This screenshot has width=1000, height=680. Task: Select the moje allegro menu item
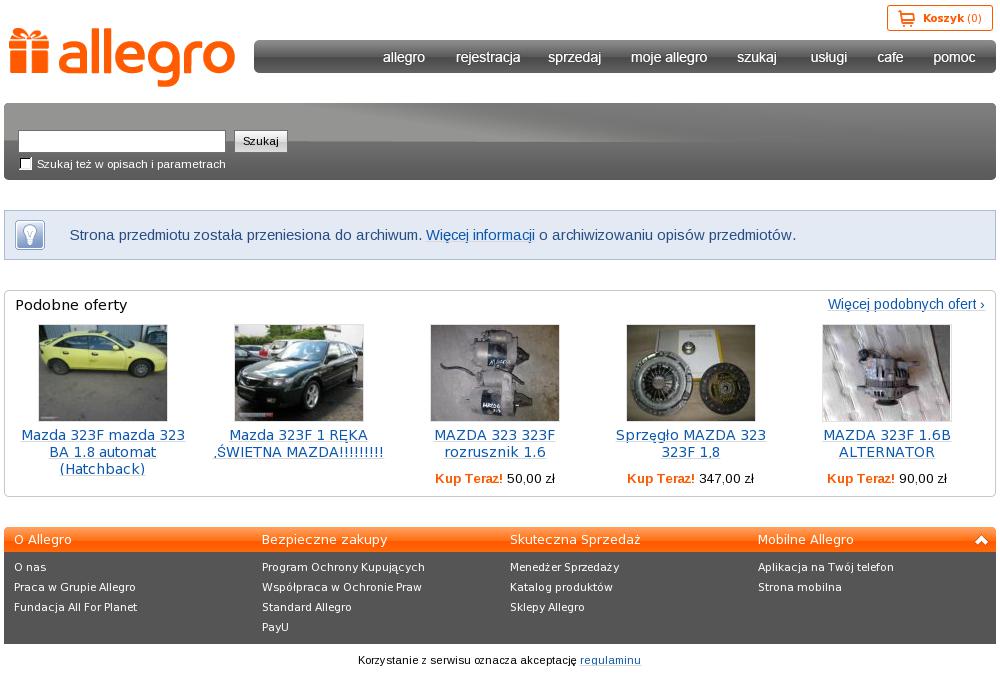pos(668,57)
